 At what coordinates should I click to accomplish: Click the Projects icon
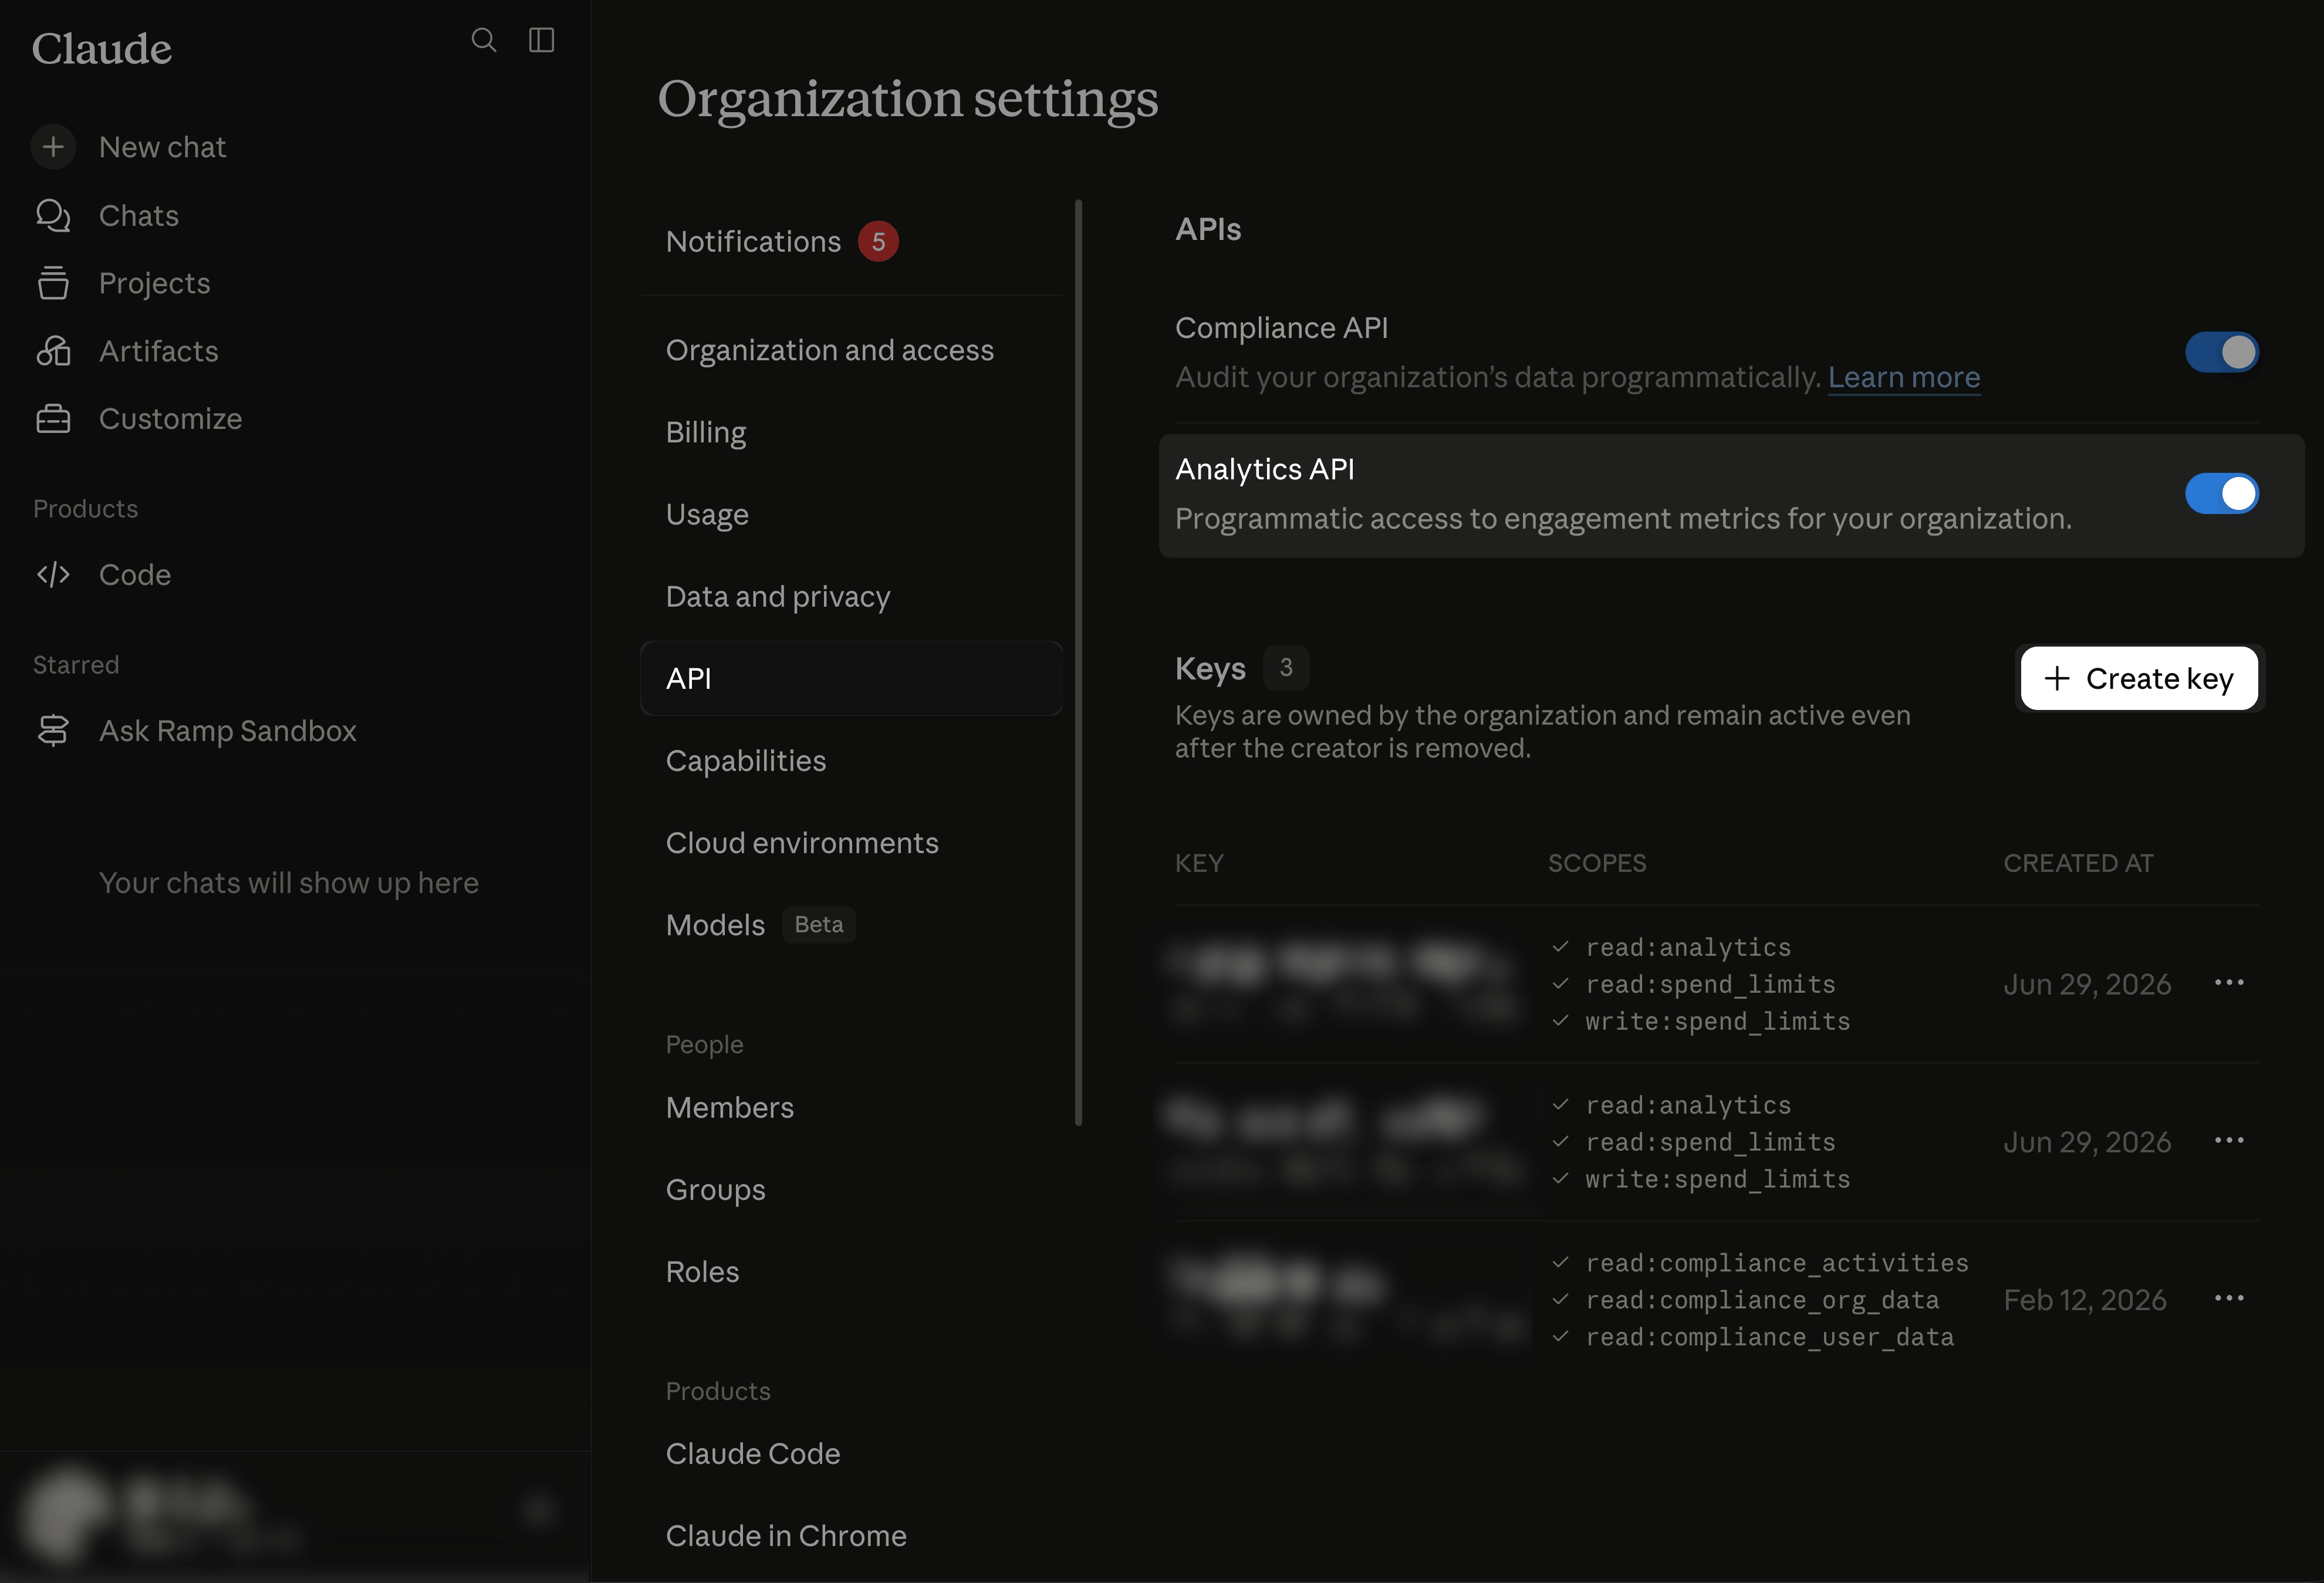(53, 283)
